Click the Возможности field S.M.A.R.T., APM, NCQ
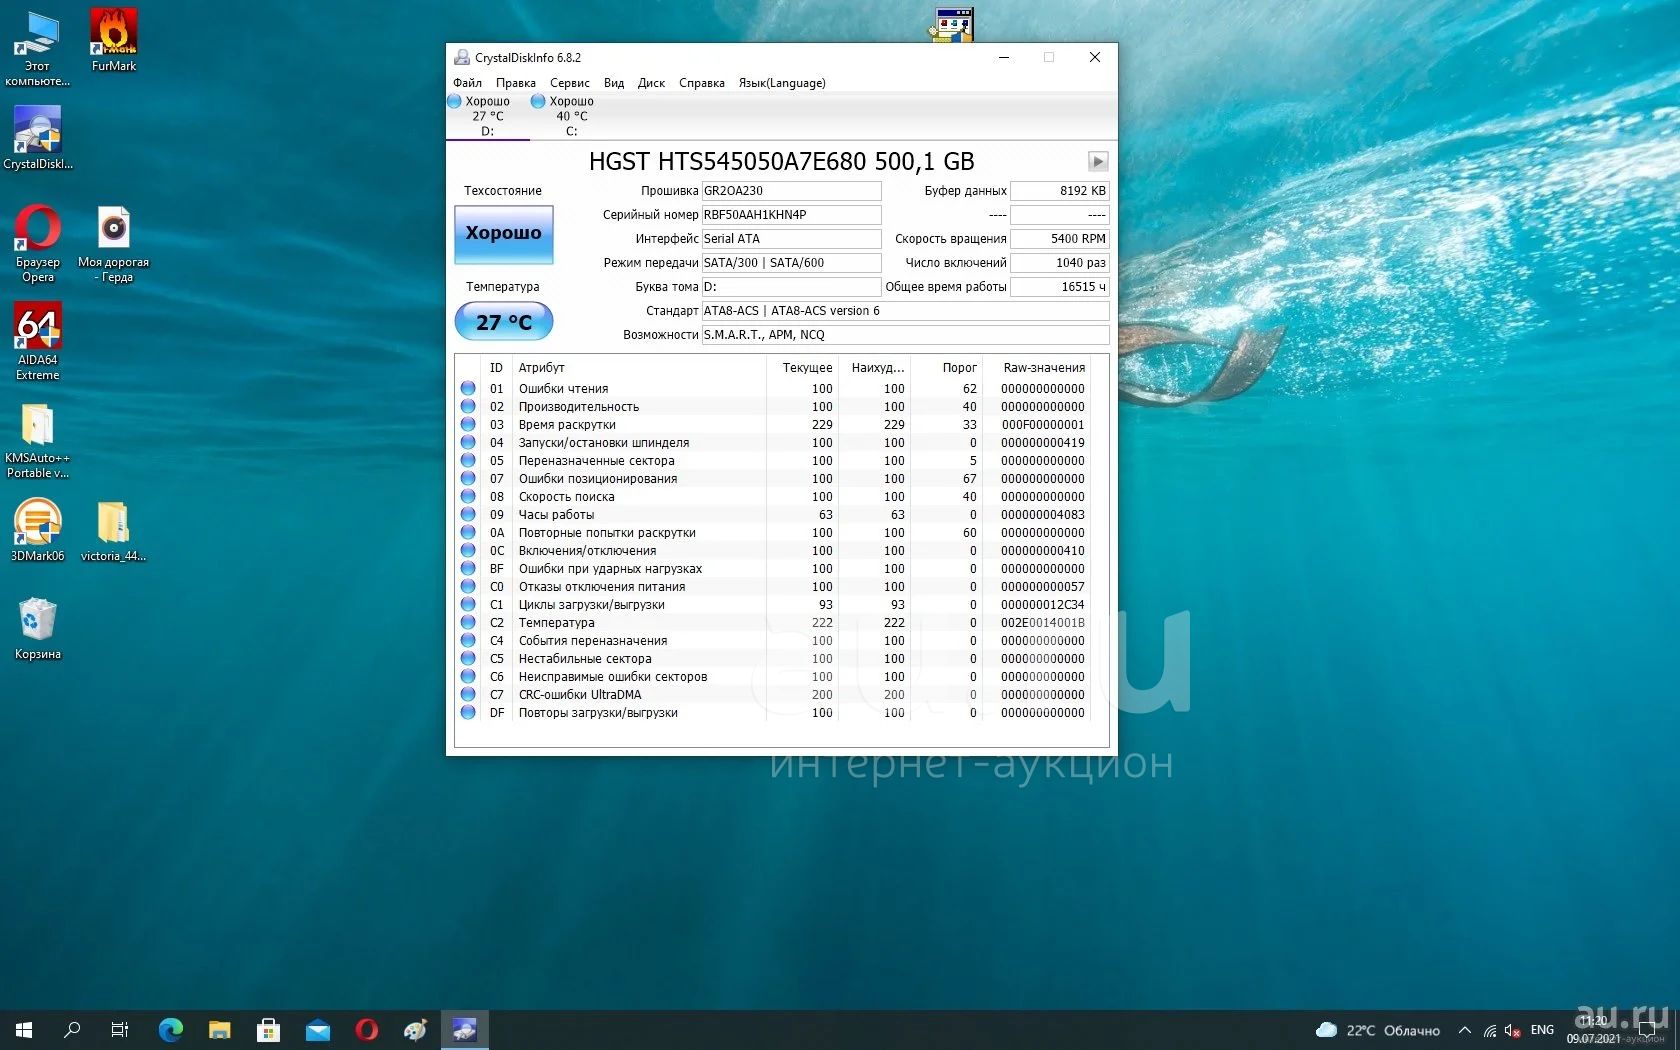The width and height of the screenshot is (1680, 1050). pyautogui.click(x=905, y=335)
